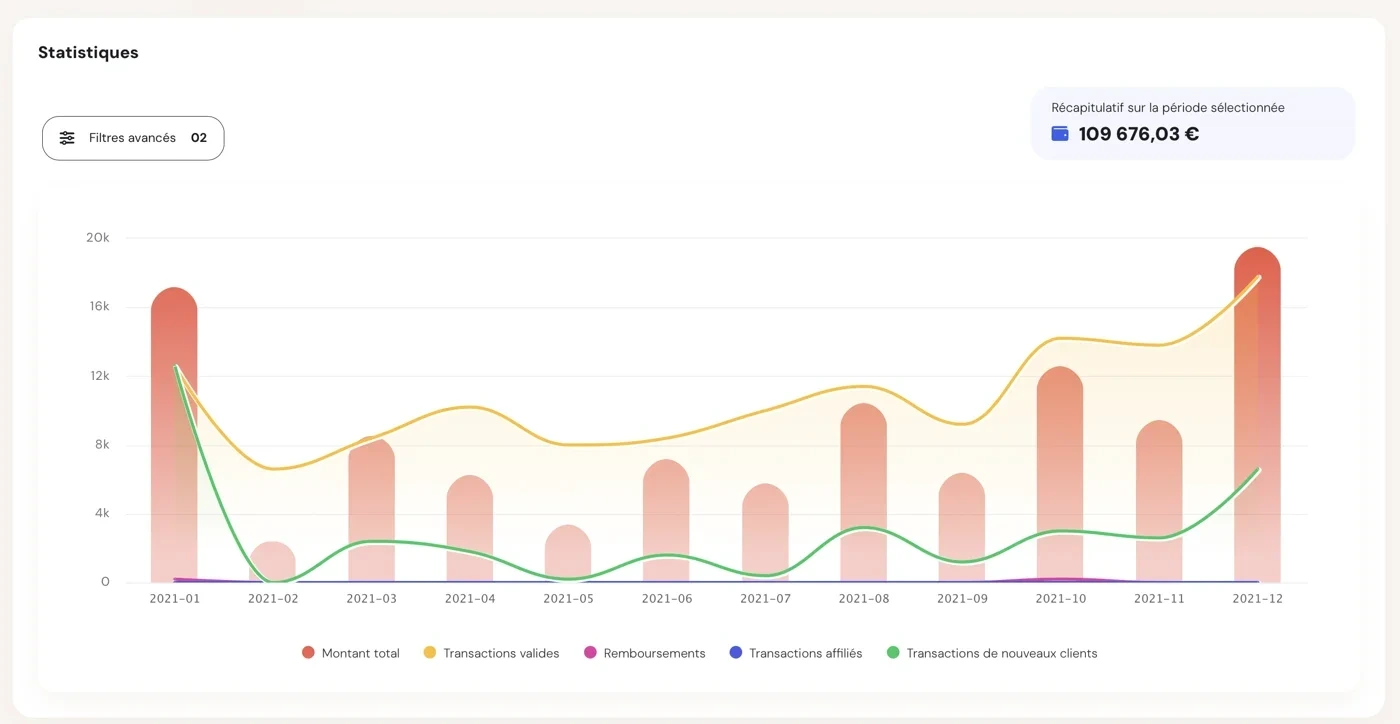This screenshot has height=724, width=1400.
Task: Select the 2021-07 total bar
Action: 765,533
